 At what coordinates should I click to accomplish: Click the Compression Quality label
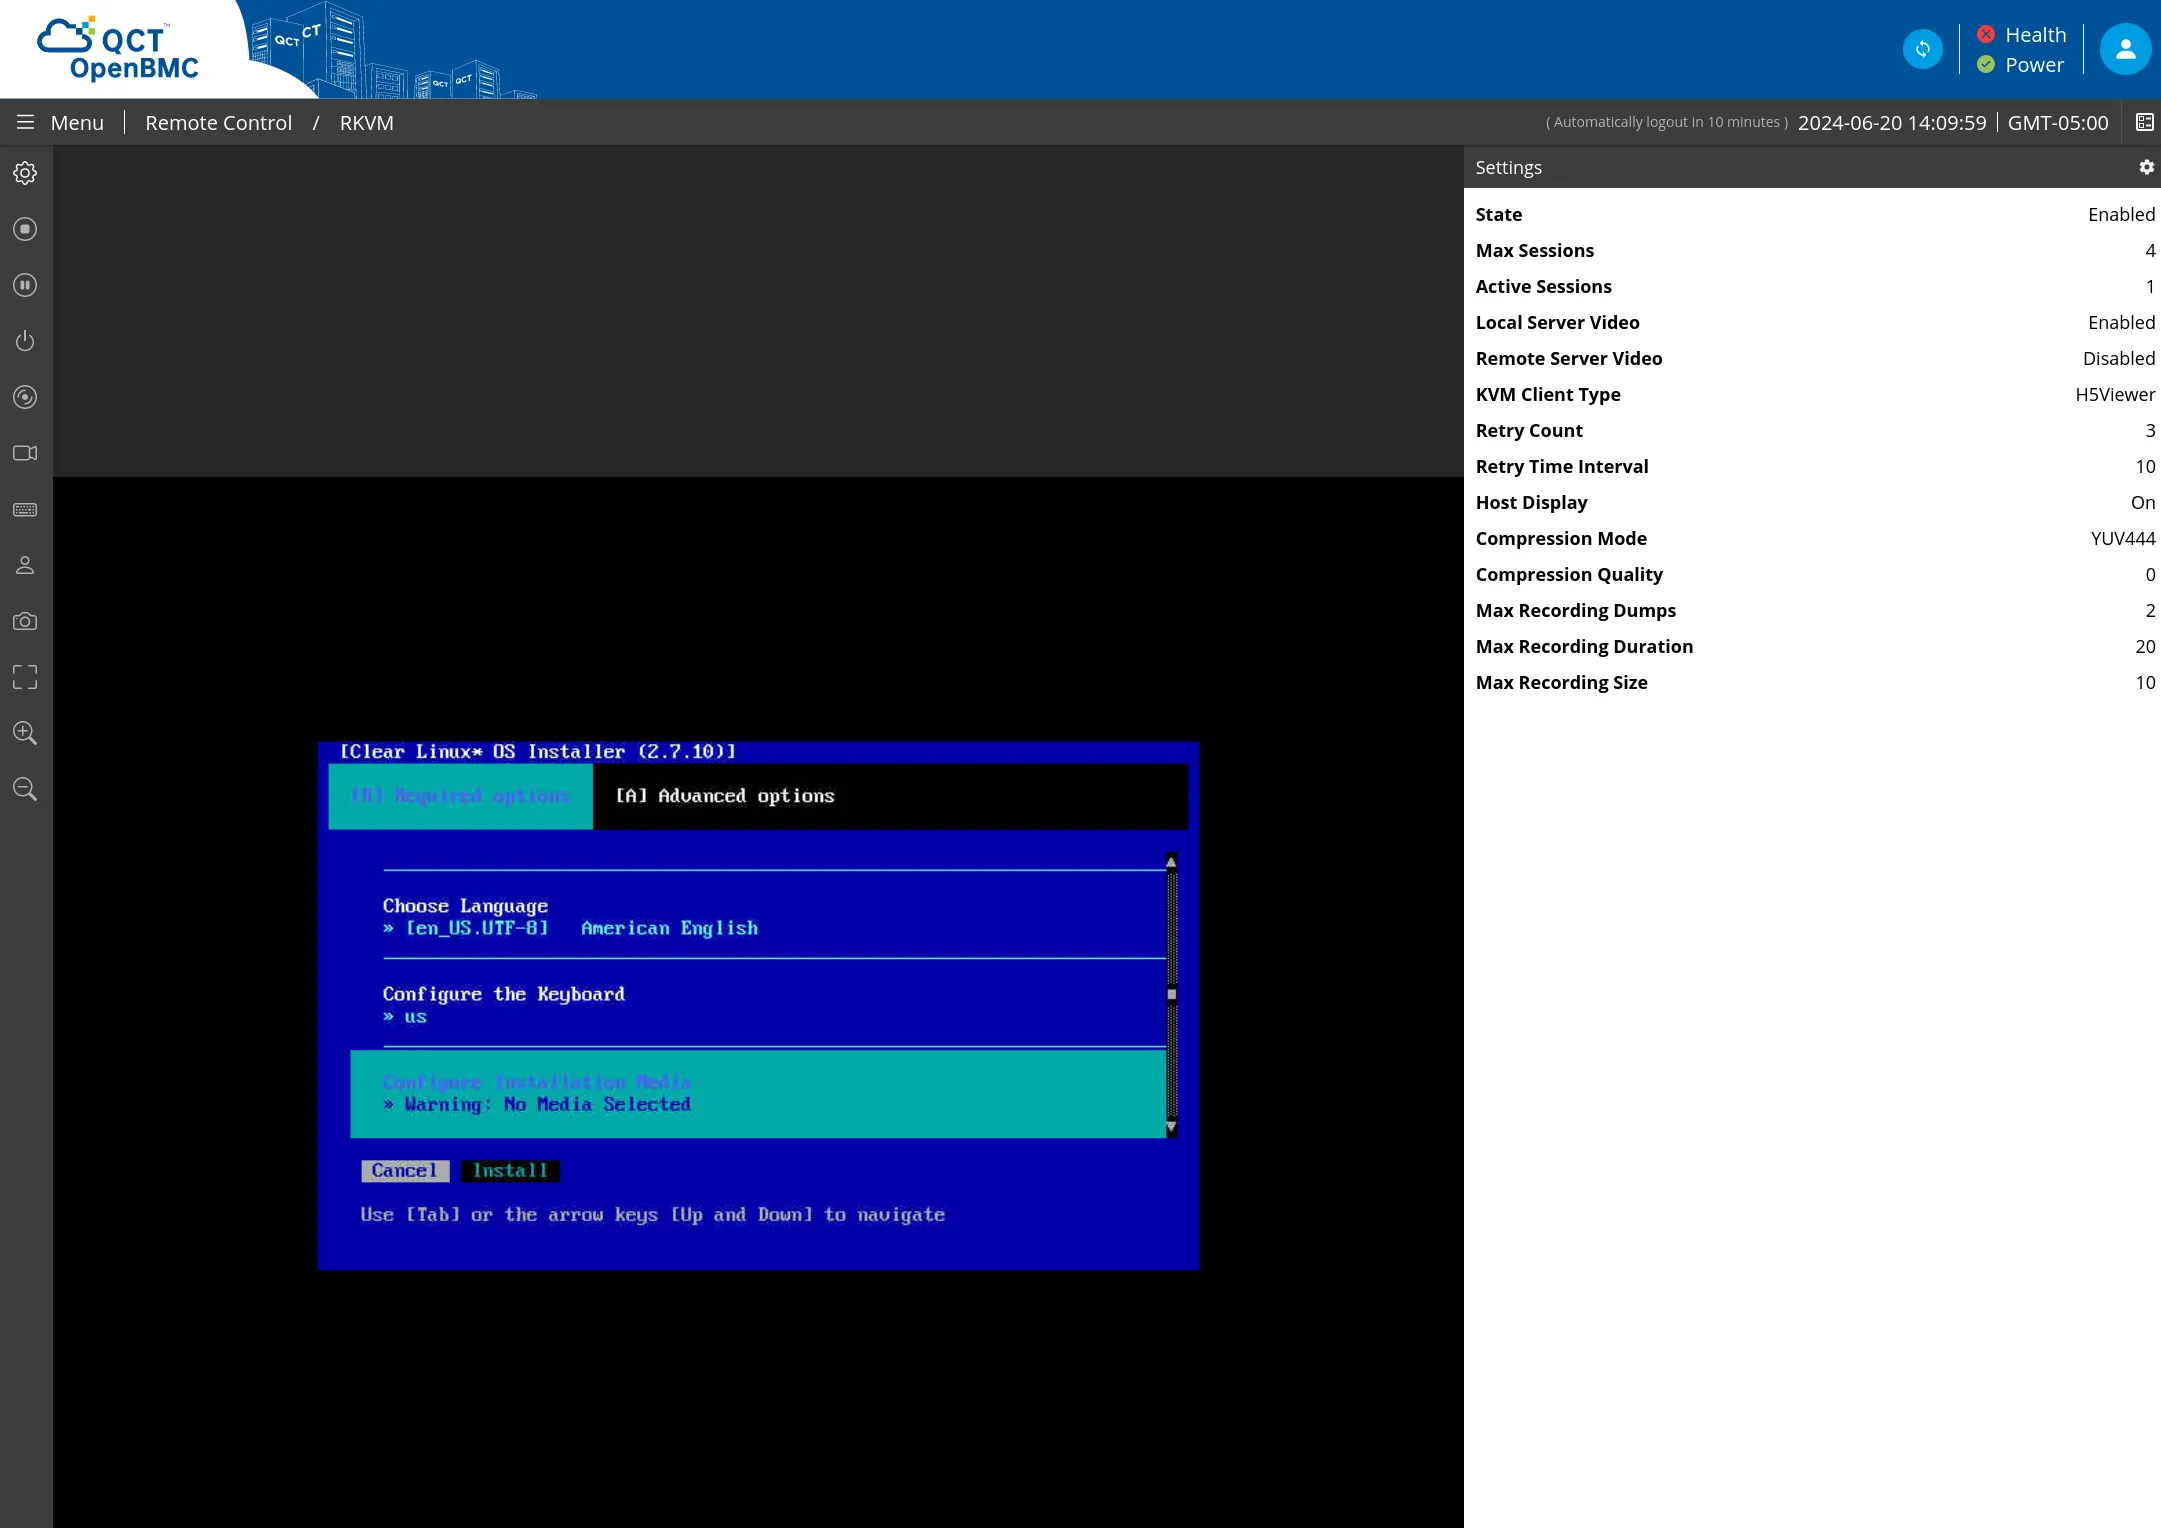tap(1569, 574)
